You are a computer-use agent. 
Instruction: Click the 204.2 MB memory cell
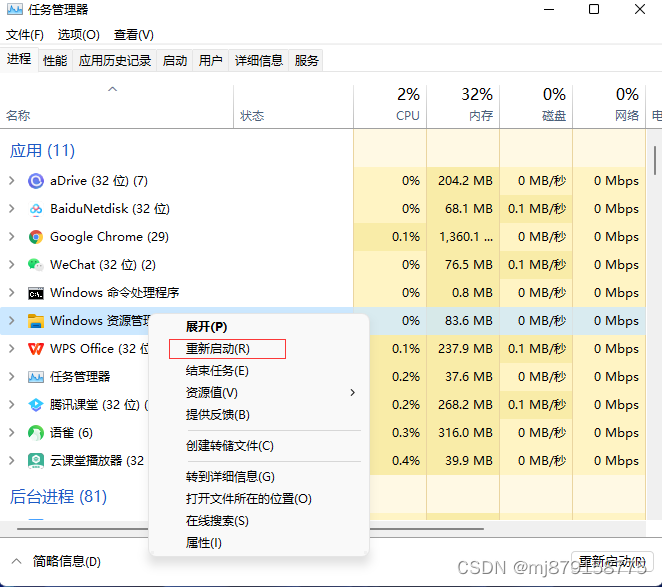click(465, 181)
